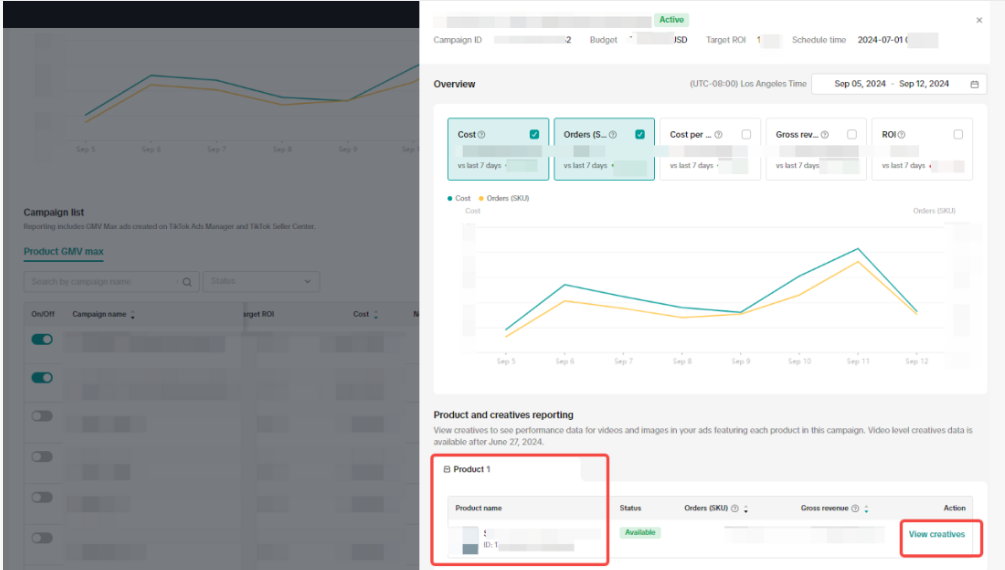Tick the ROI metric checkbox
Image resolution: width=1005 pixels, height=570 pixels.
[x=958, y=134]
